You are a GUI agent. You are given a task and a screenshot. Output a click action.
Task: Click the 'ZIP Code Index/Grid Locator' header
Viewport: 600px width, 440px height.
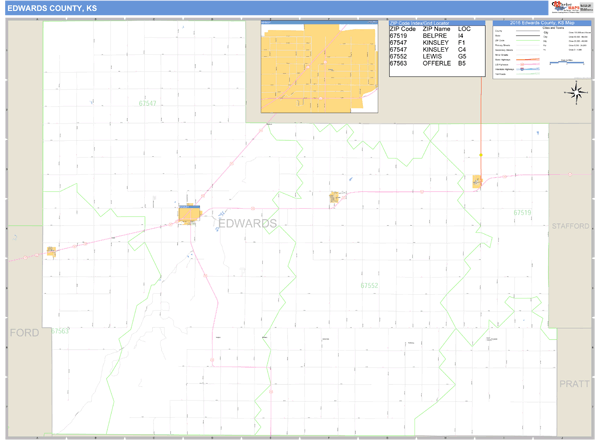click(419, 23)
